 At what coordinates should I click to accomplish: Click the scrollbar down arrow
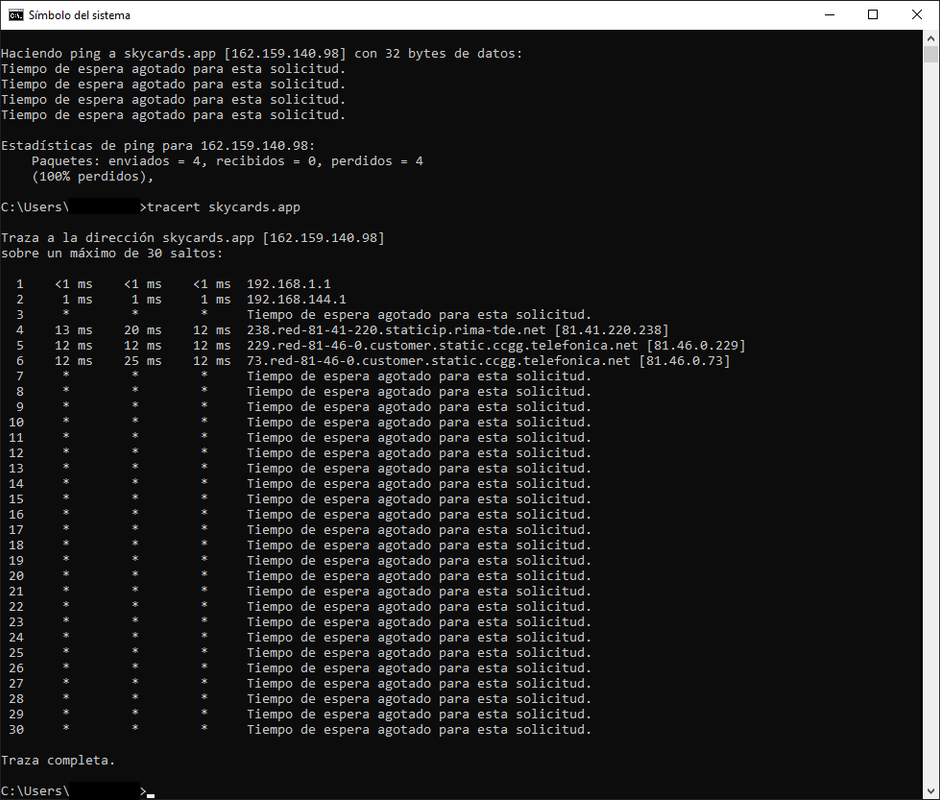click(931, 791)
